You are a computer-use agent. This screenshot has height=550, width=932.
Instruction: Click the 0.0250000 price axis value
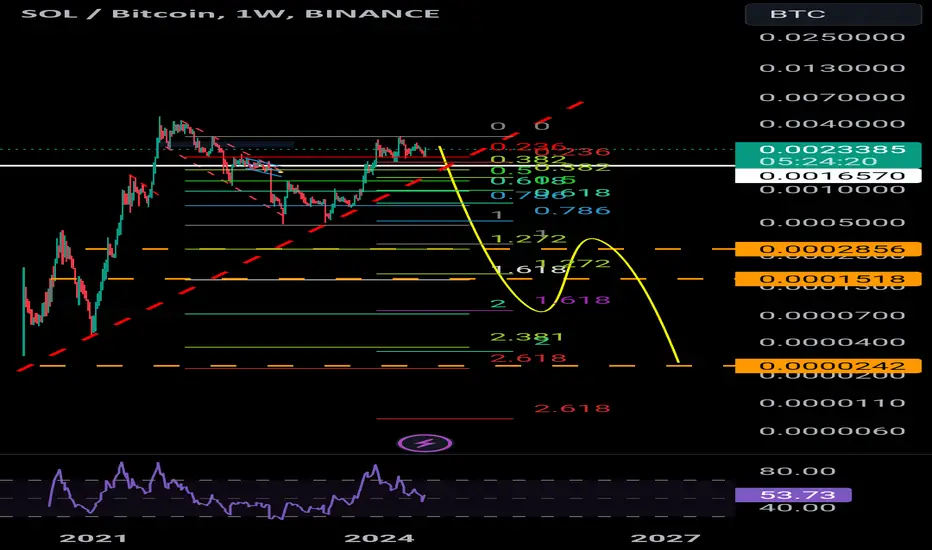tap(832, 37)
